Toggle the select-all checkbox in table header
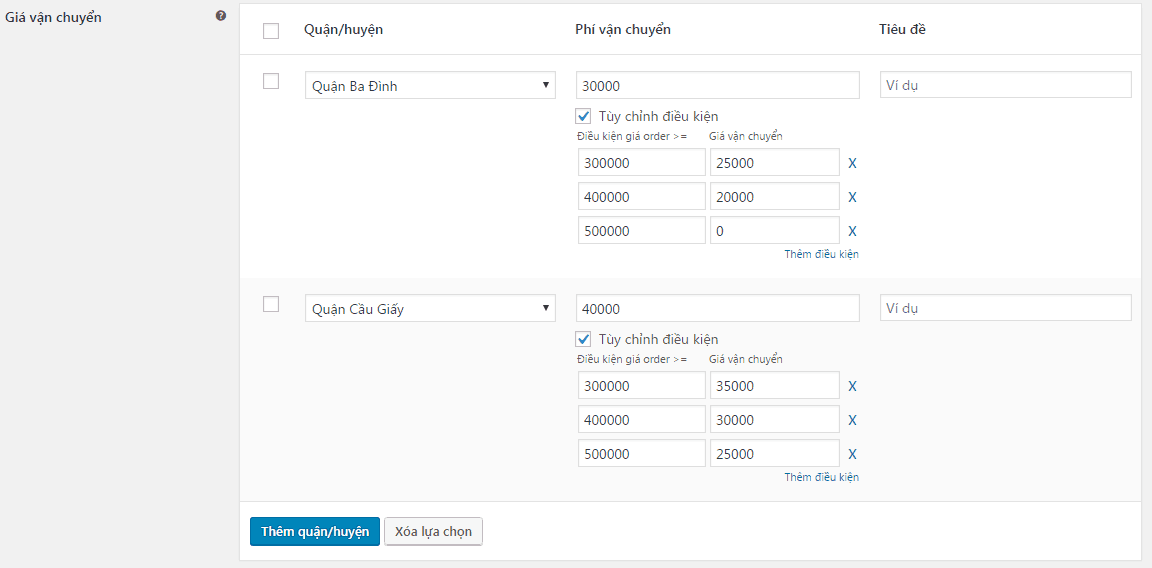The height and width of the screenshot is (568, 1152). [271, 31]
